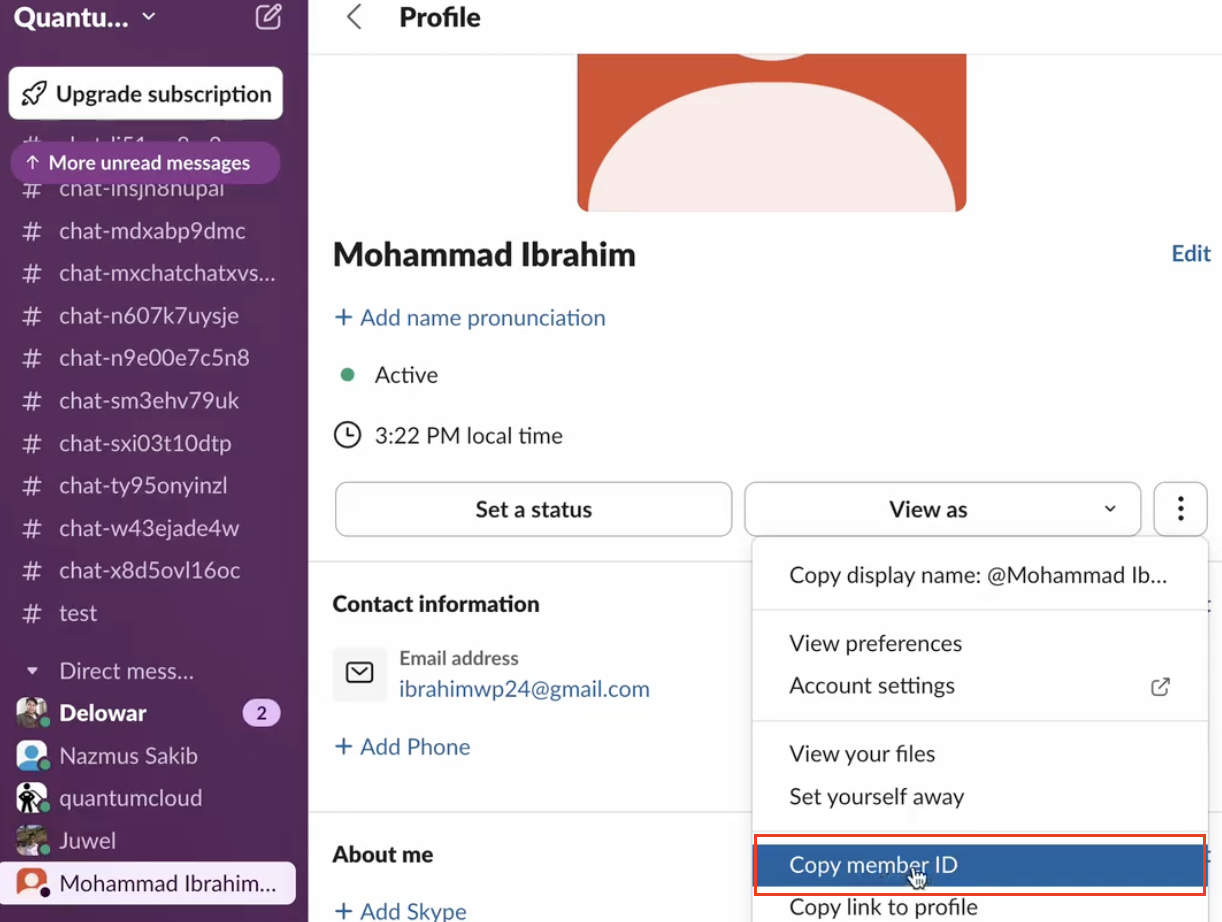
Task: Click the external link icon beside Account settings
Action: pos(1160,687)
